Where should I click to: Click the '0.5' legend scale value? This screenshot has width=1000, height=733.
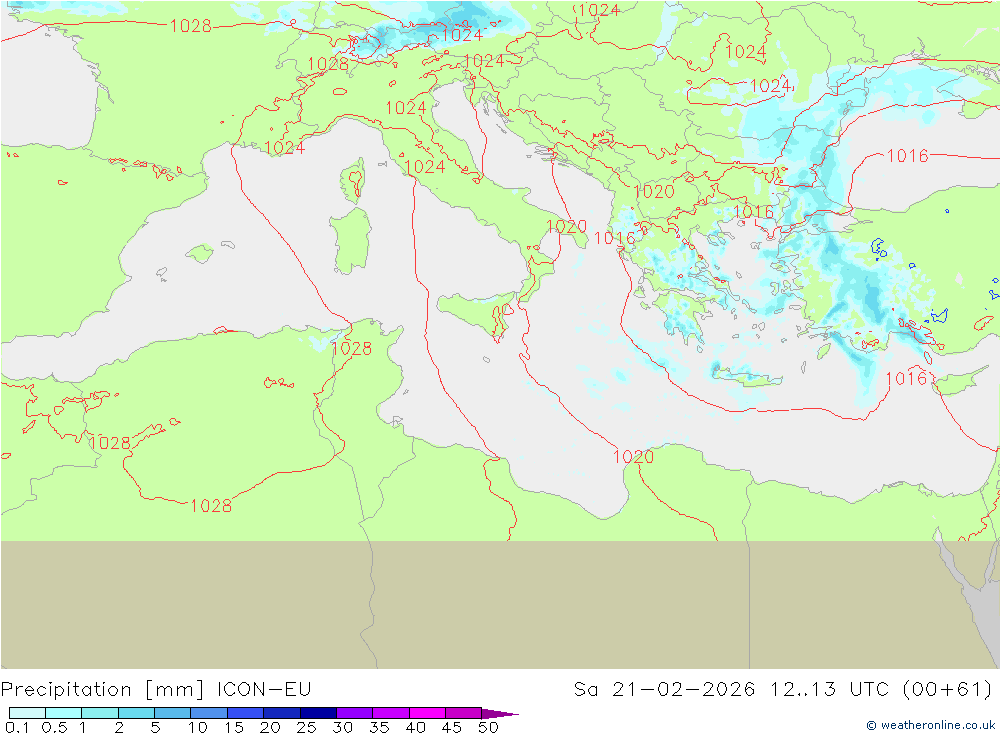coord(54,727)
